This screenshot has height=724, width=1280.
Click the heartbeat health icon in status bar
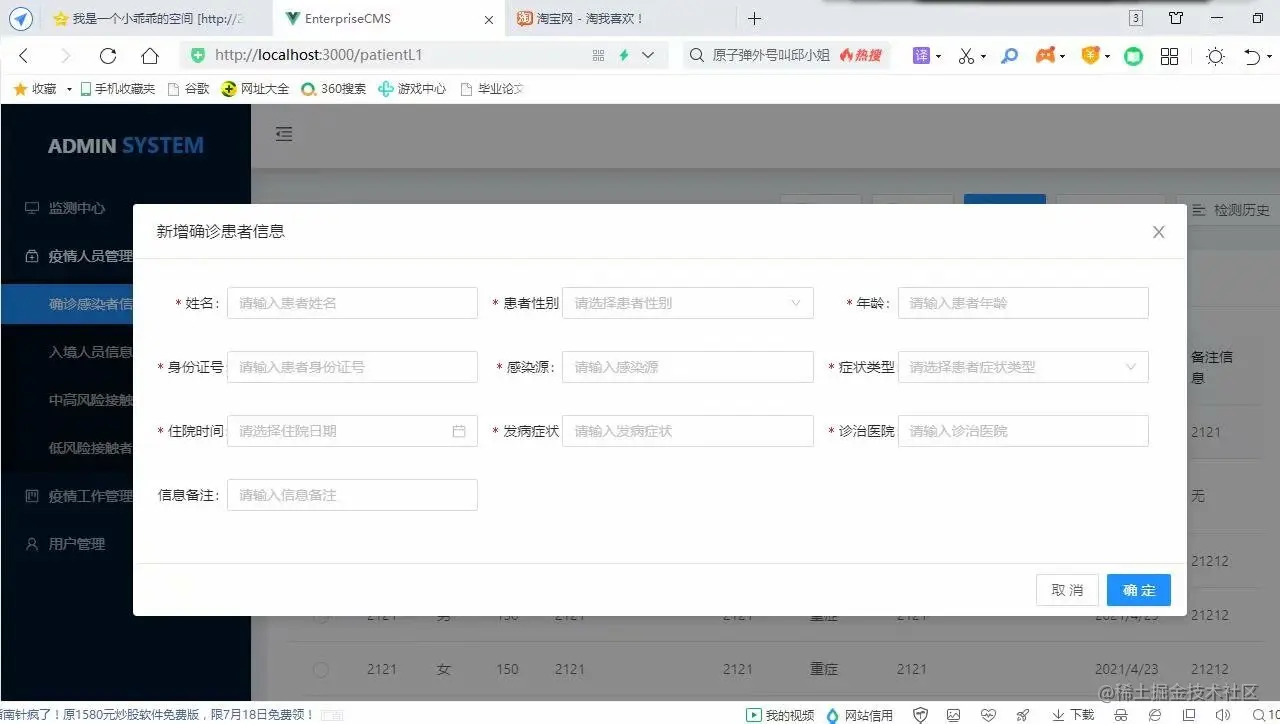click(x=988, y=715)
